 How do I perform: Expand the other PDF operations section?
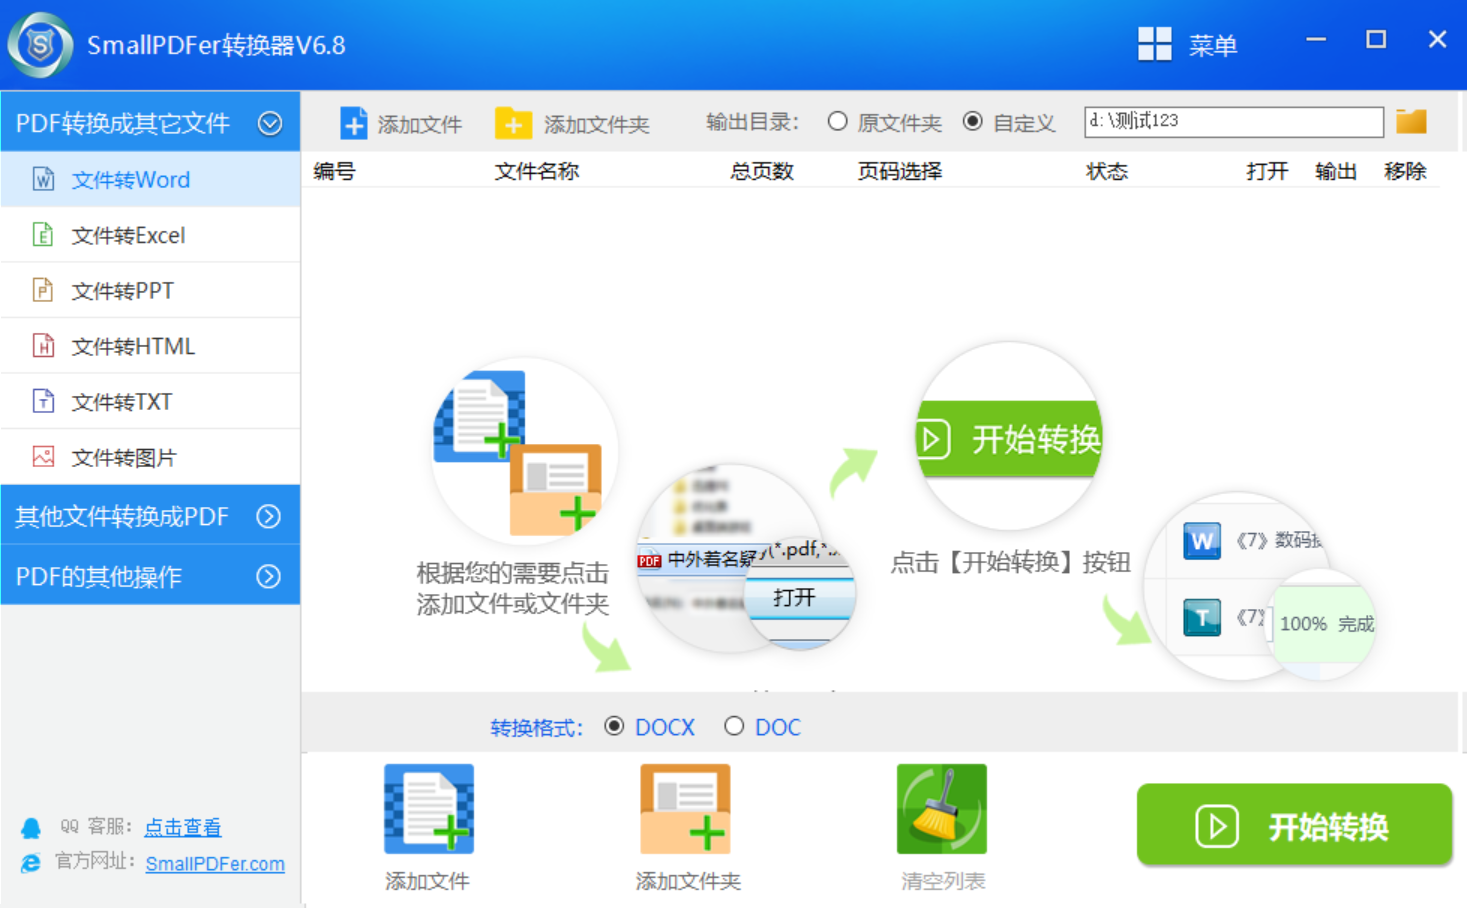[x=268, y=576]
